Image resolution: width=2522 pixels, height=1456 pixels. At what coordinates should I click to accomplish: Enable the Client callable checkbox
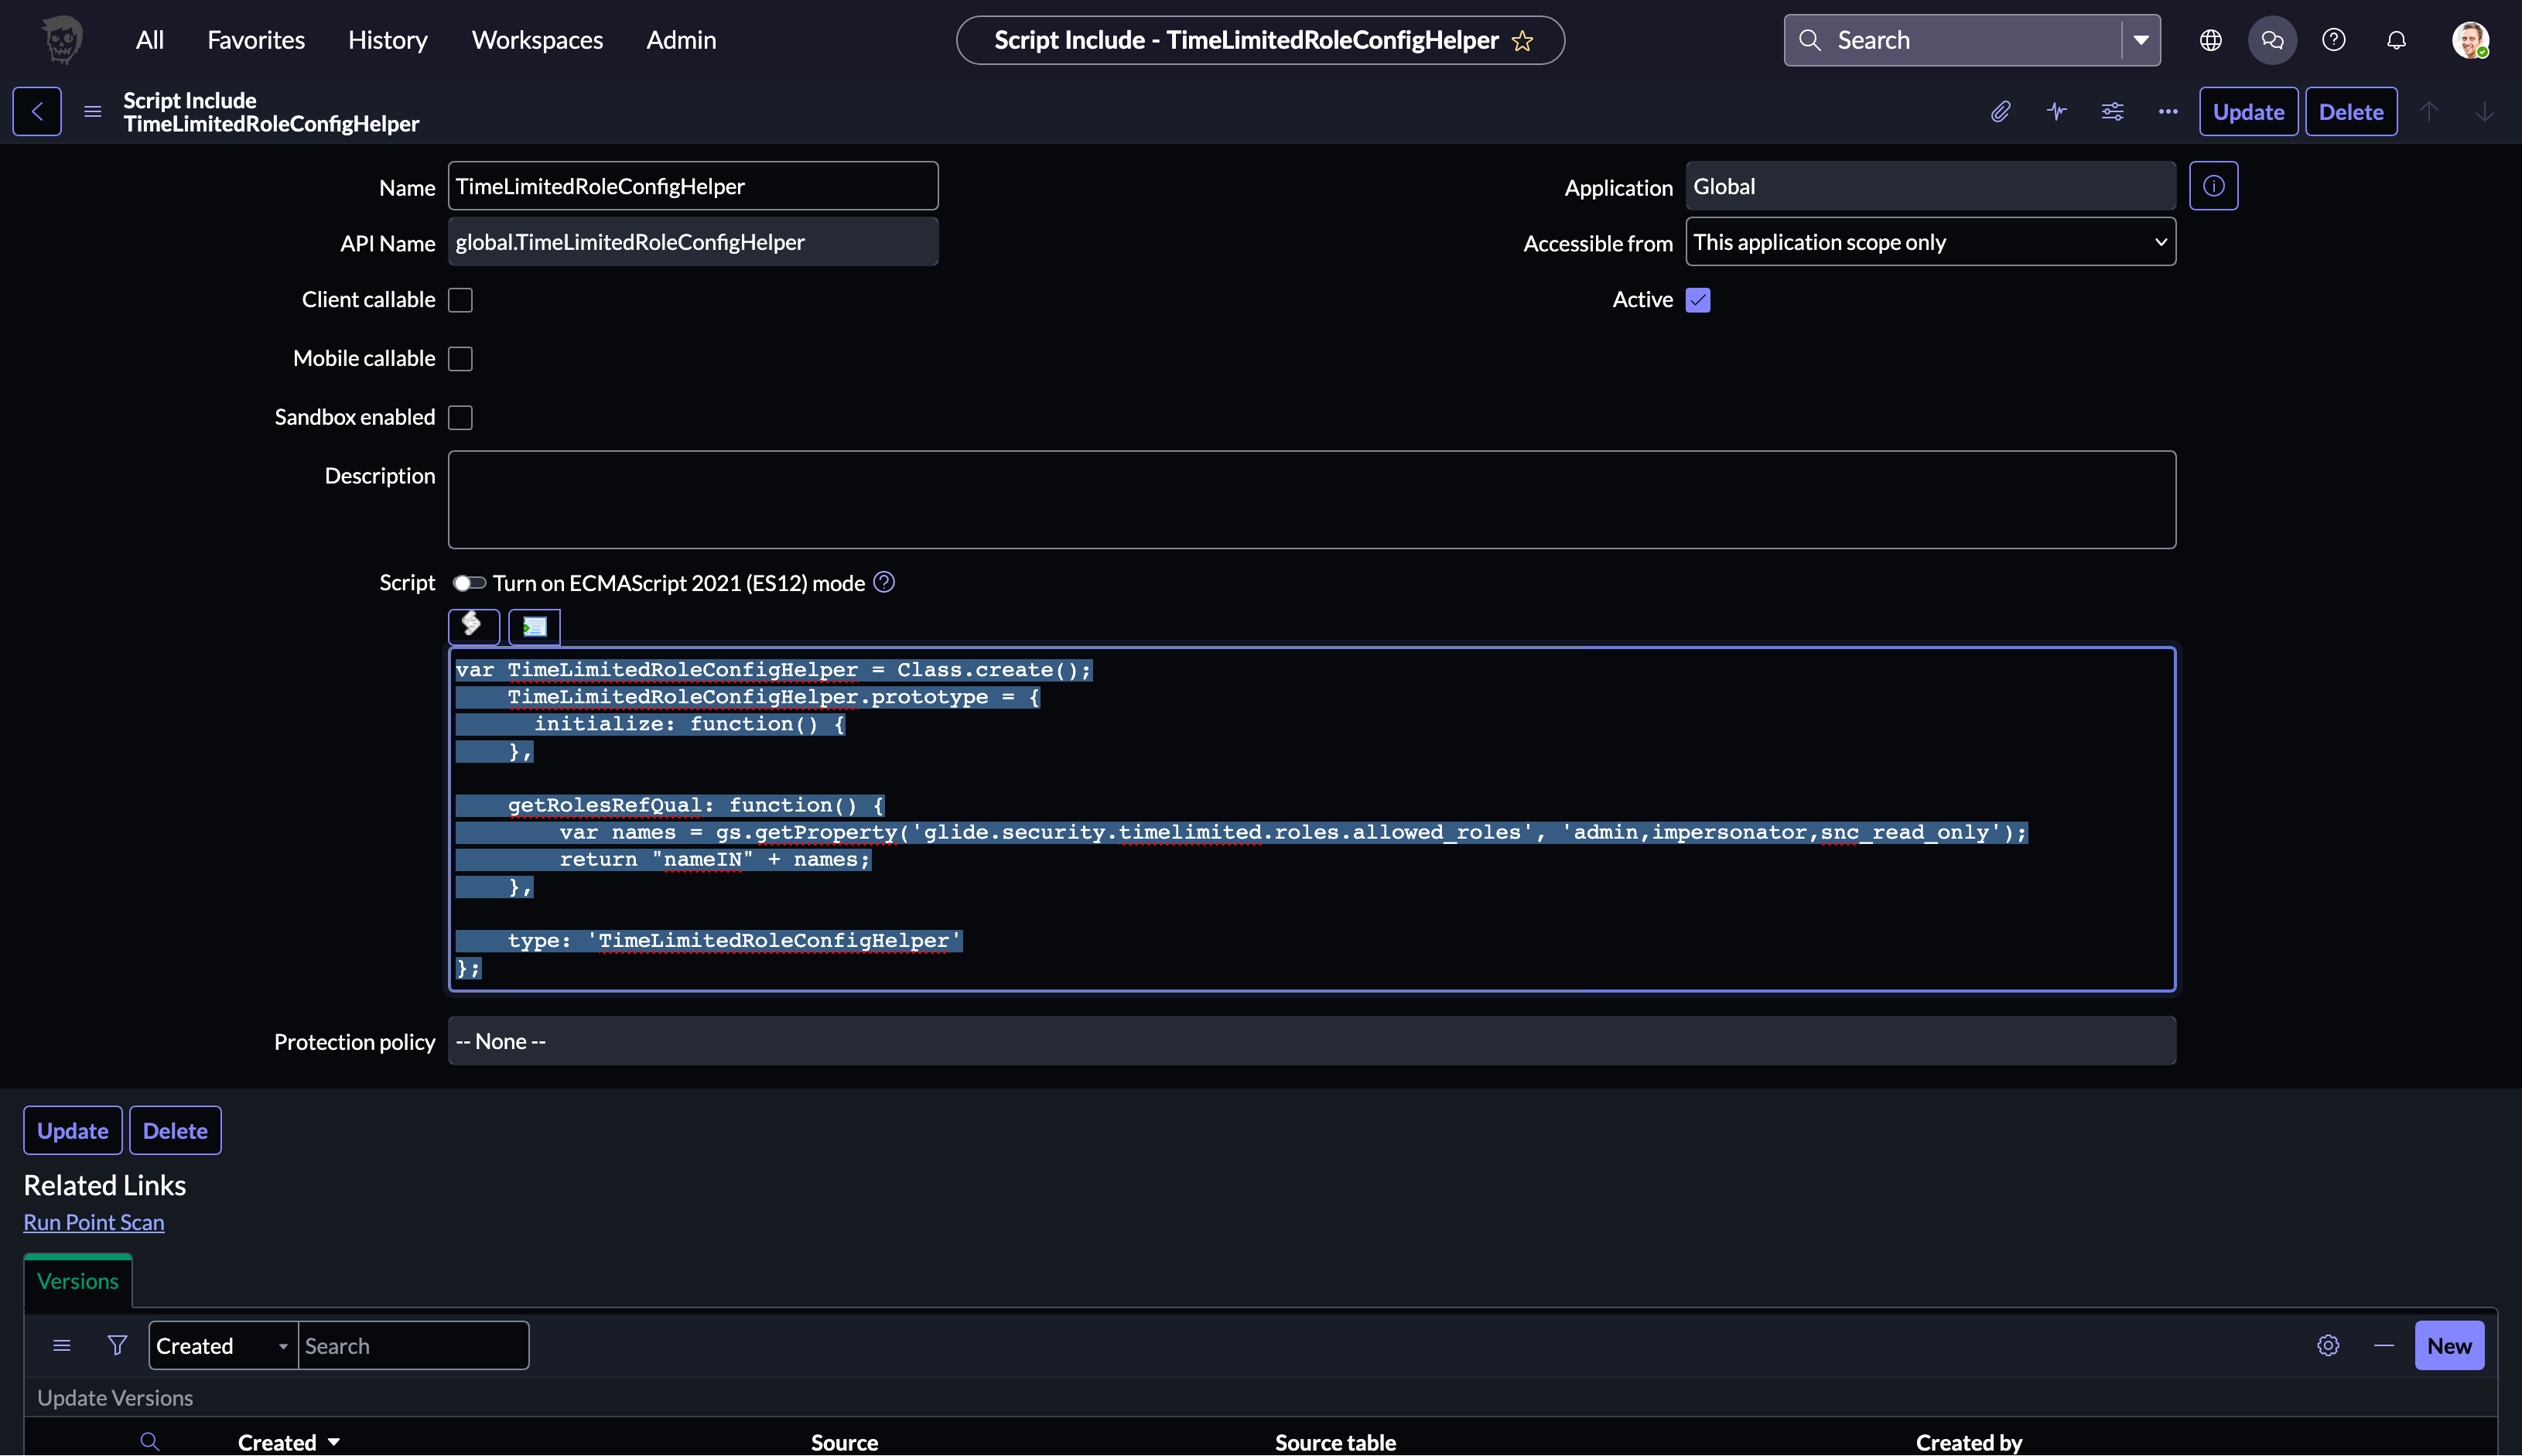pos(460,300)
